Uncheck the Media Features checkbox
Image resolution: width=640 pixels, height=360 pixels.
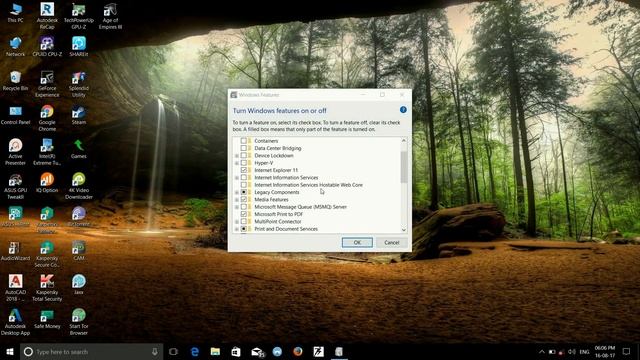tap(244, 200)
